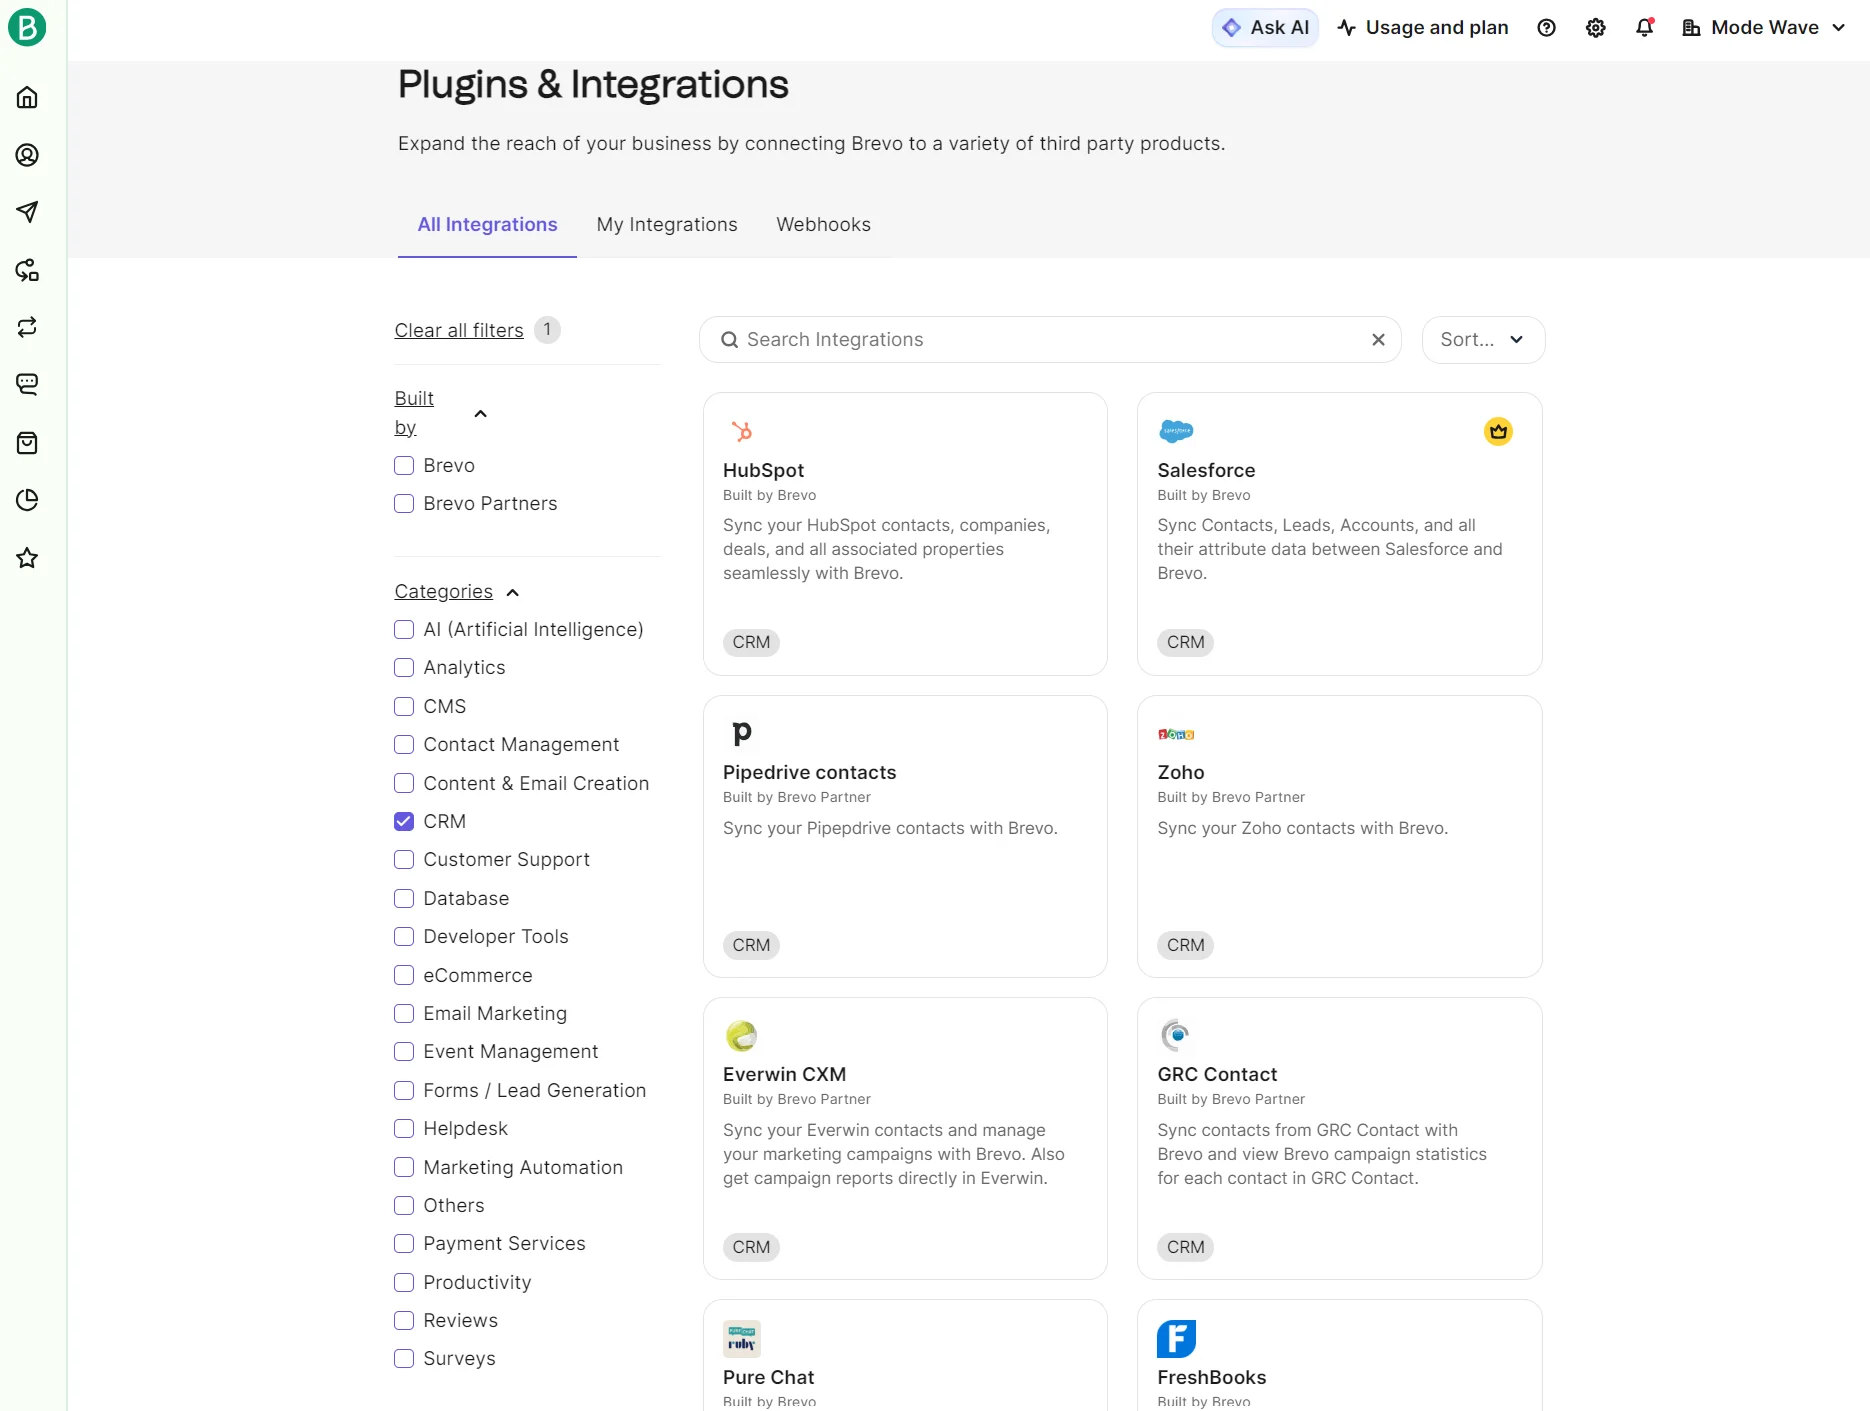Uncheck the CRM category checkbox
Screen dimensions: 1870x1411
click(404, 822)
